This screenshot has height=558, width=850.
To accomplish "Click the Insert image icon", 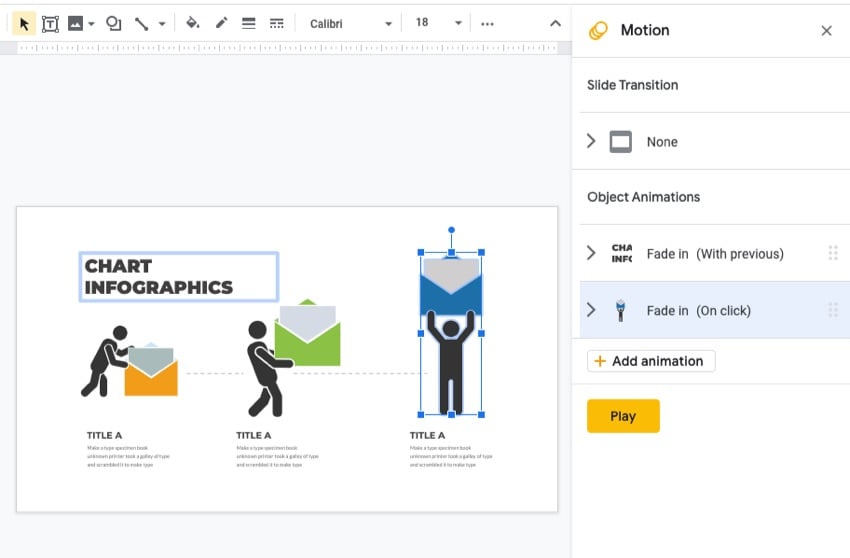I will [x=75, y=23].
